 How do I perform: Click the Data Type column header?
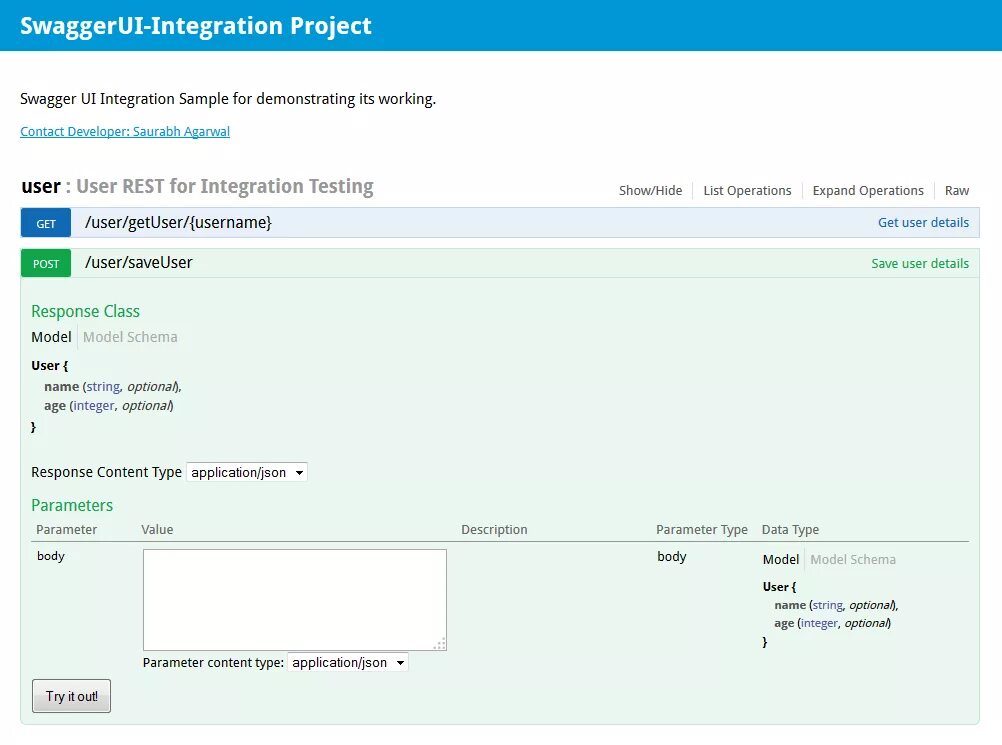pos(790,530)
